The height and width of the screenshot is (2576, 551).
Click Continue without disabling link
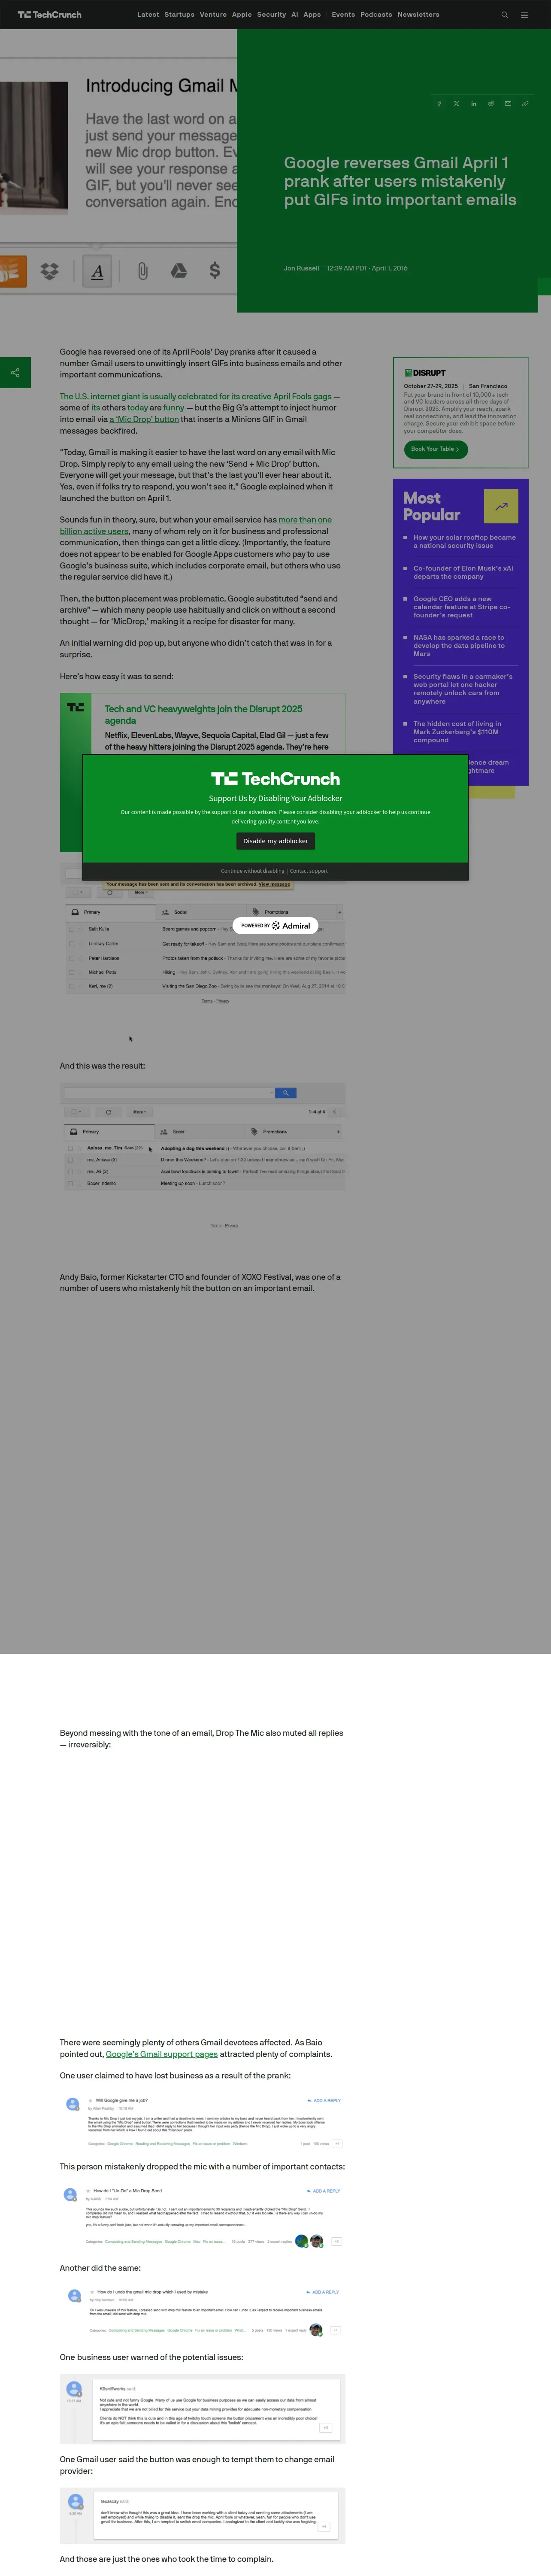pyautogui.click(x=253, y=871)
